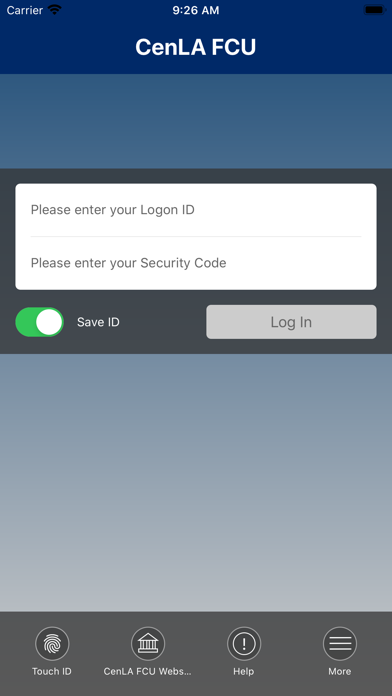The height and width of the screenshot is (696, 392).
Task: Tap the Wi-Fi signal icon in status bar
Action: pos(55,10)
